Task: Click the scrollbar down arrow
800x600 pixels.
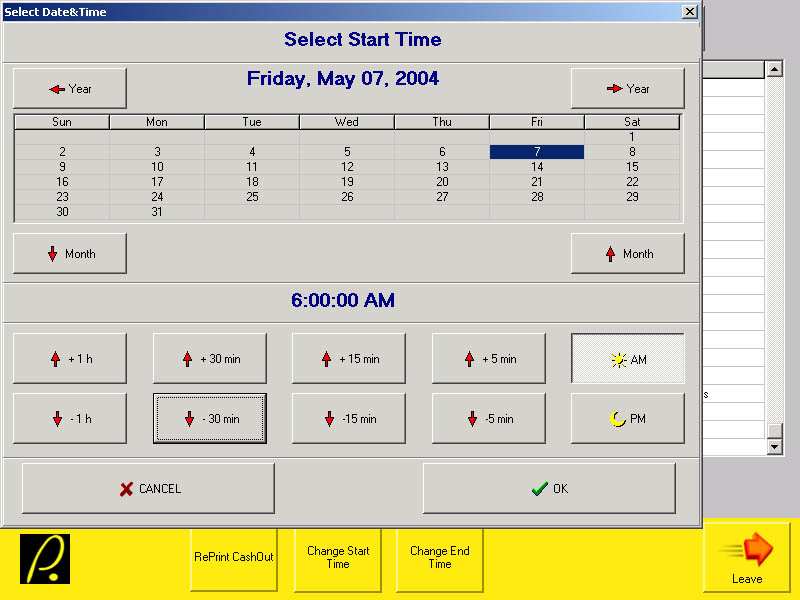Action: 774,447
